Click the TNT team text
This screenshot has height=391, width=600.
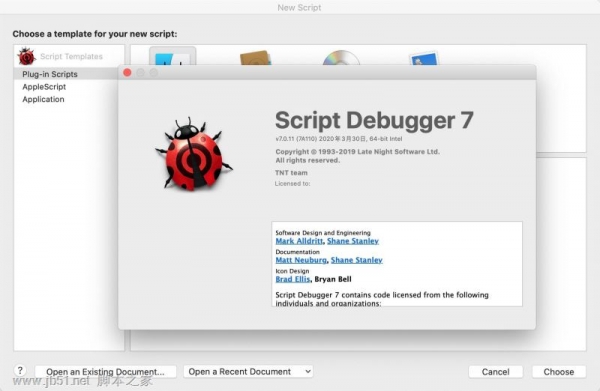point(291,173)
